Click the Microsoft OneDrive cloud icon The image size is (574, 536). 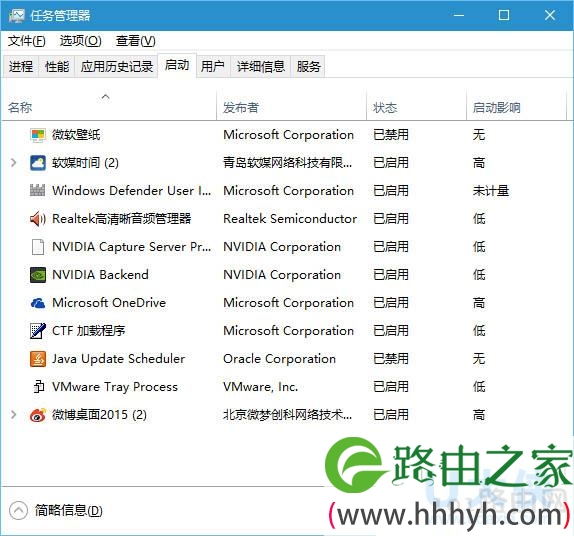pyautogui.click(x=38, y=303)
